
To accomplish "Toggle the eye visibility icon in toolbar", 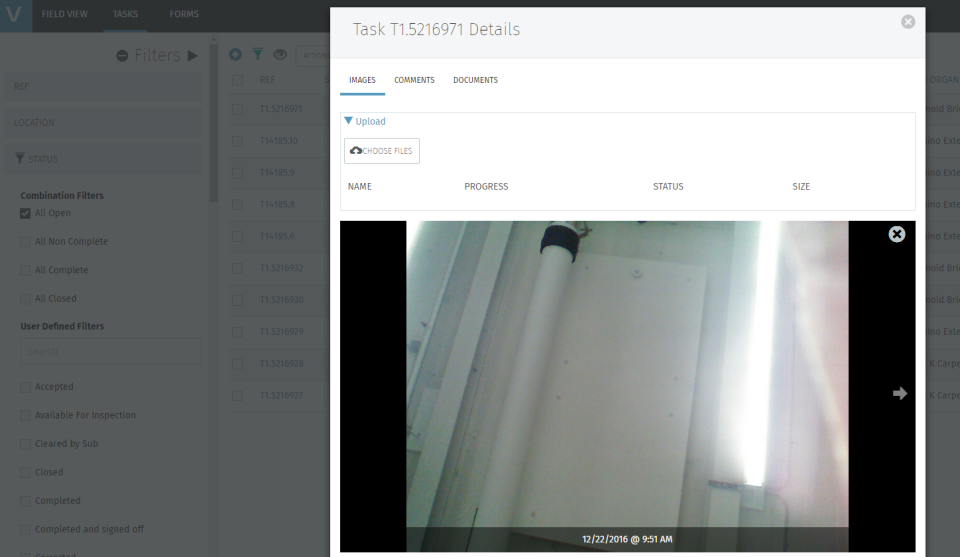I will [x=280, y=54].
